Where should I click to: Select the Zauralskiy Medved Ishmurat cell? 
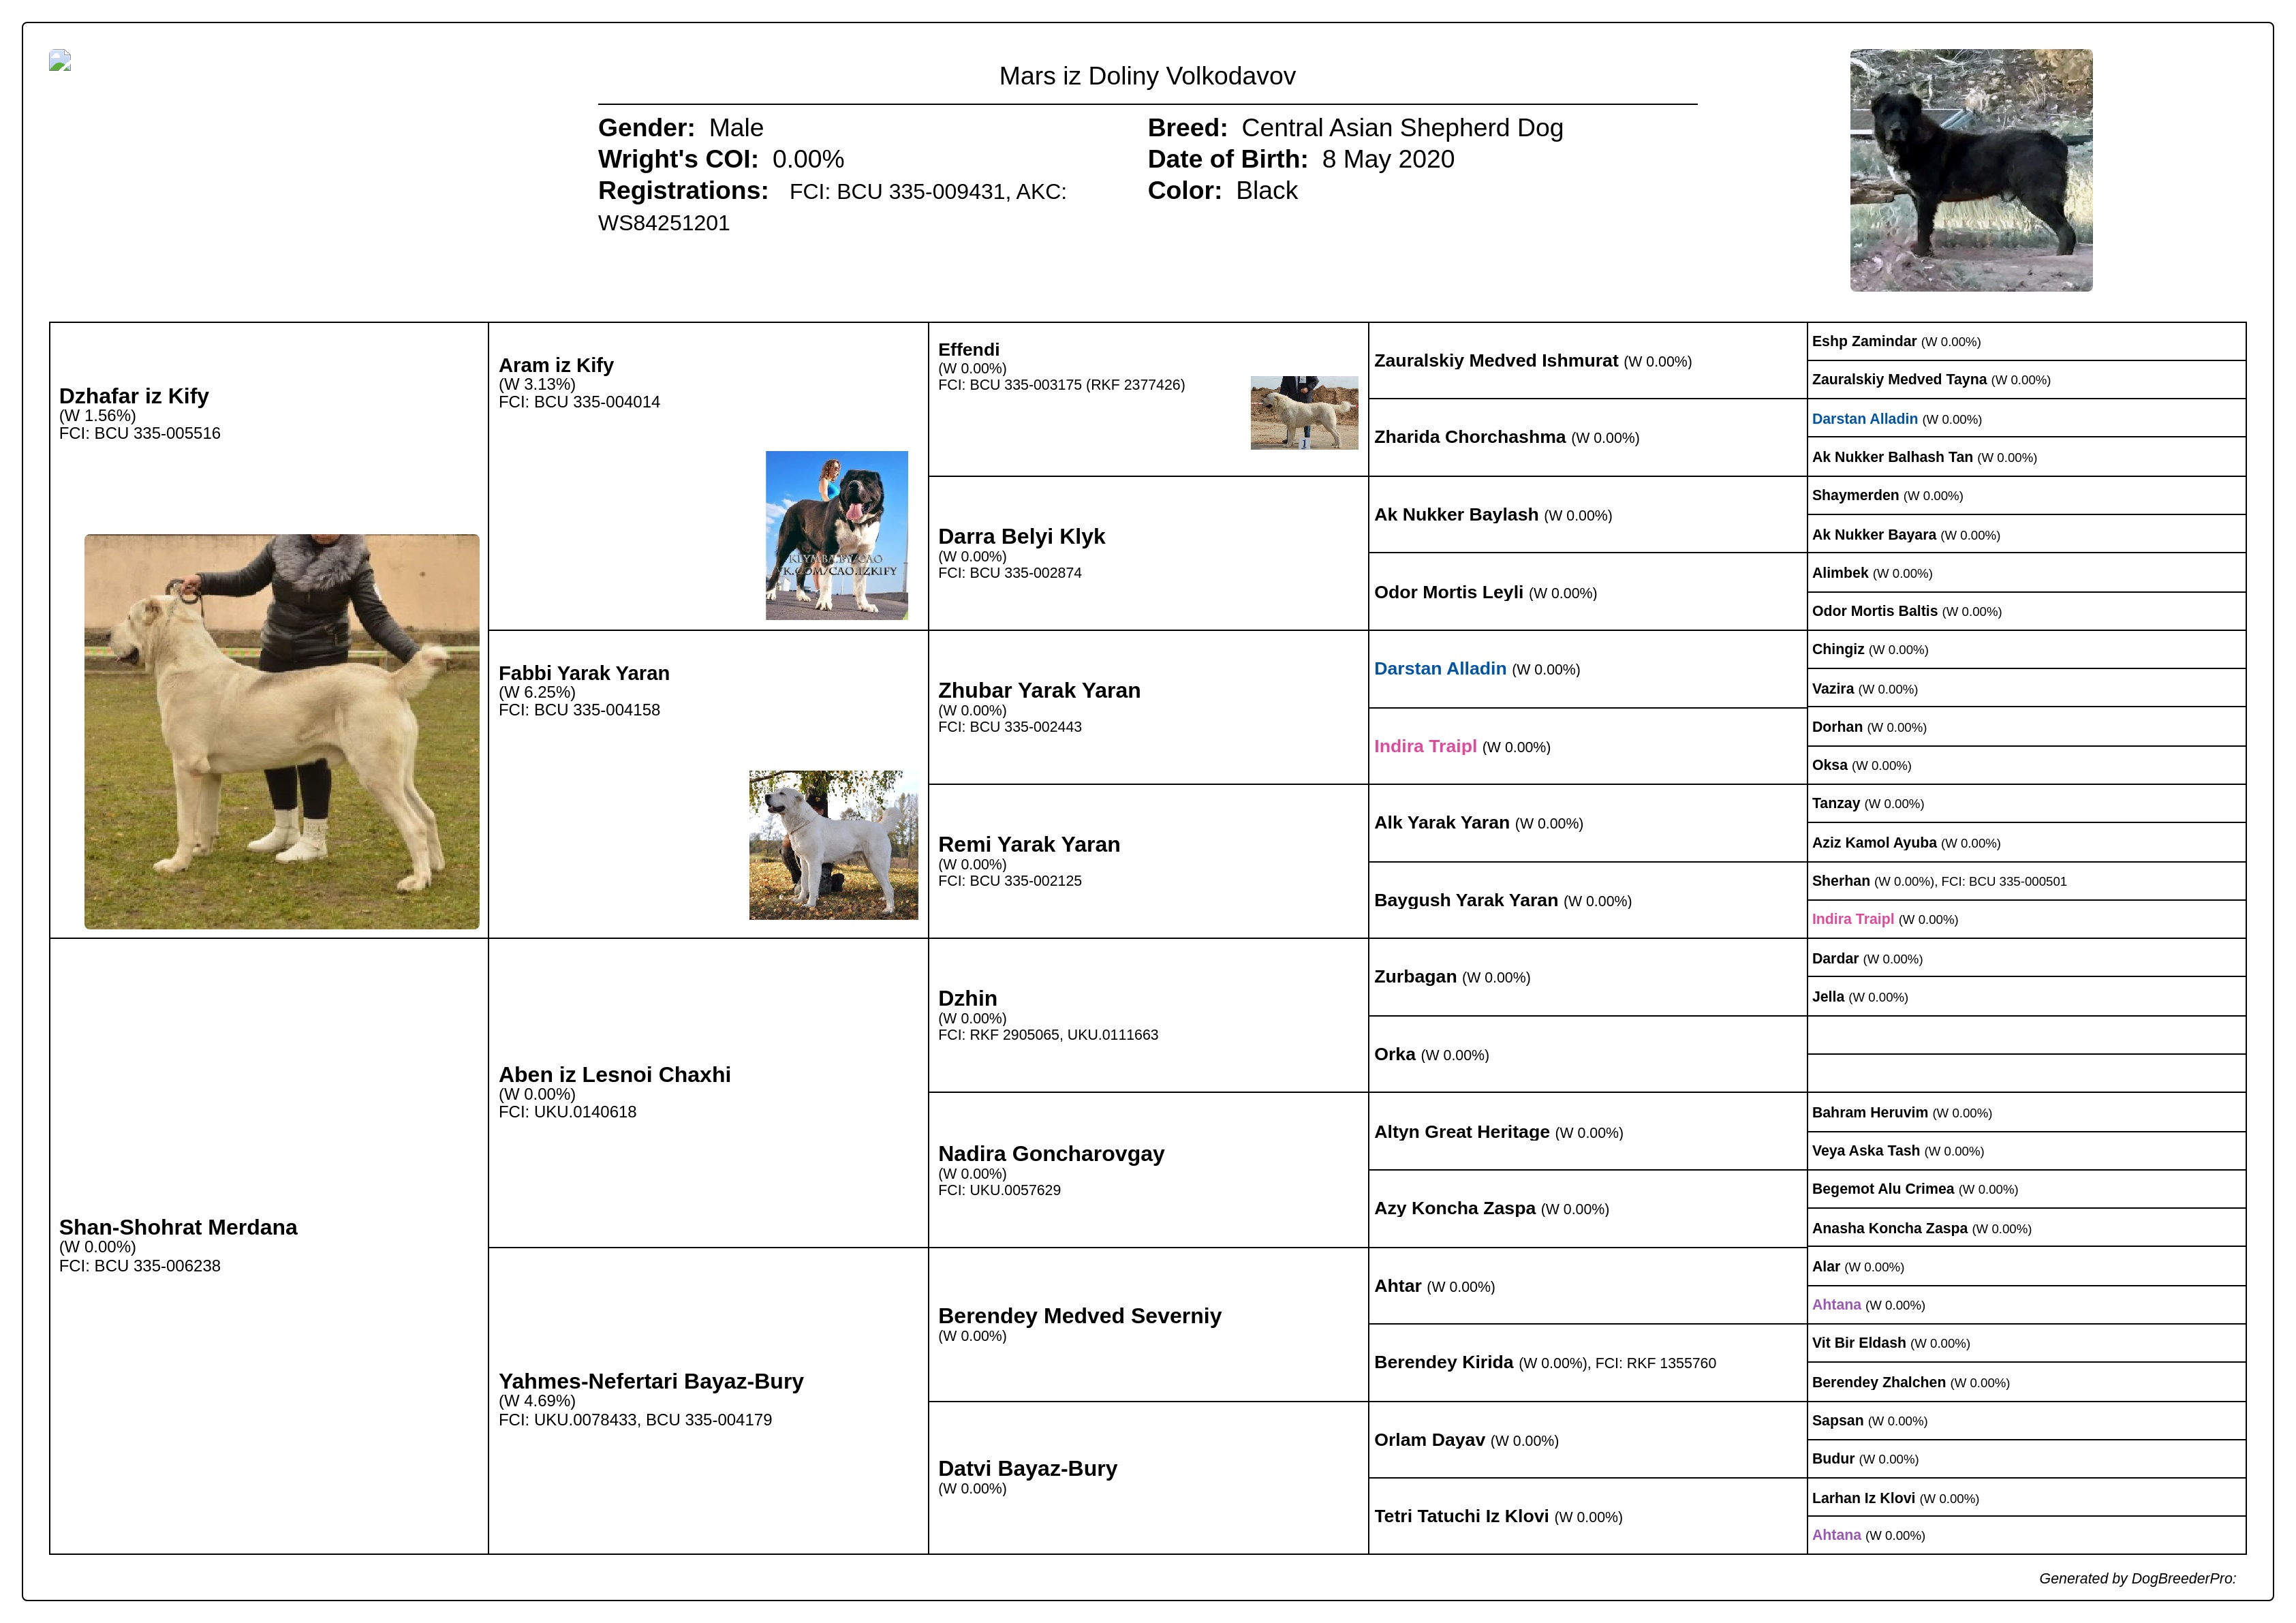tap(1495, 361)
